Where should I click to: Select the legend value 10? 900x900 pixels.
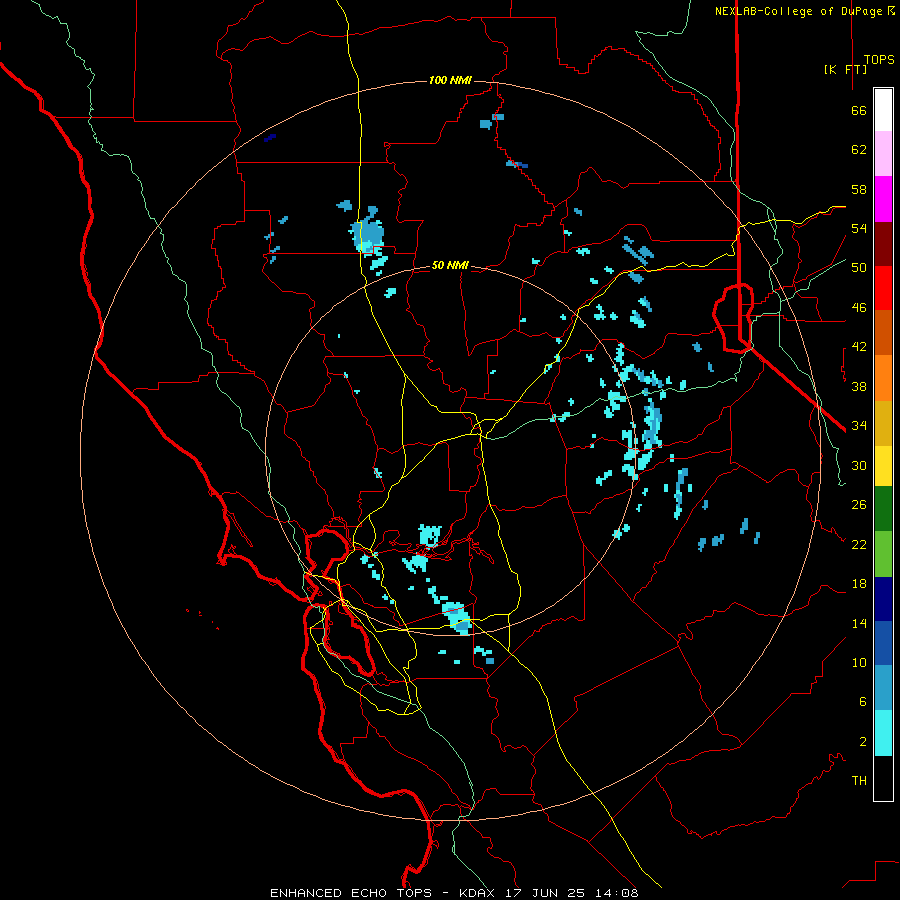point(859,662)
